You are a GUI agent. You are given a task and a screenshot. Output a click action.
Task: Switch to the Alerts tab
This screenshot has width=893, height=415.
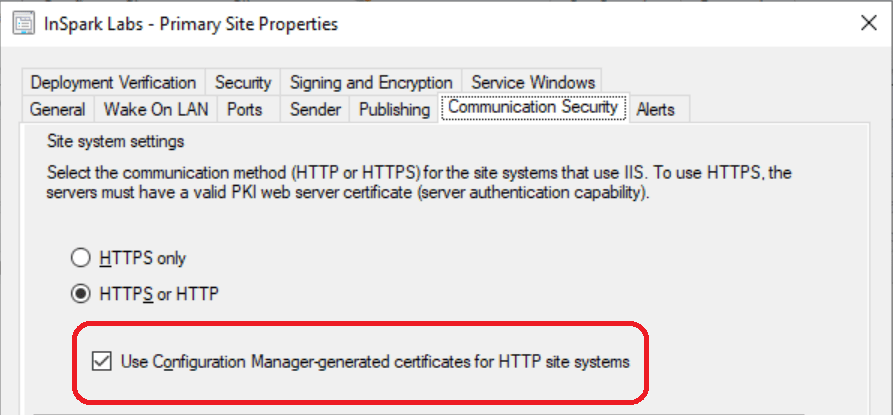(656, 109)
